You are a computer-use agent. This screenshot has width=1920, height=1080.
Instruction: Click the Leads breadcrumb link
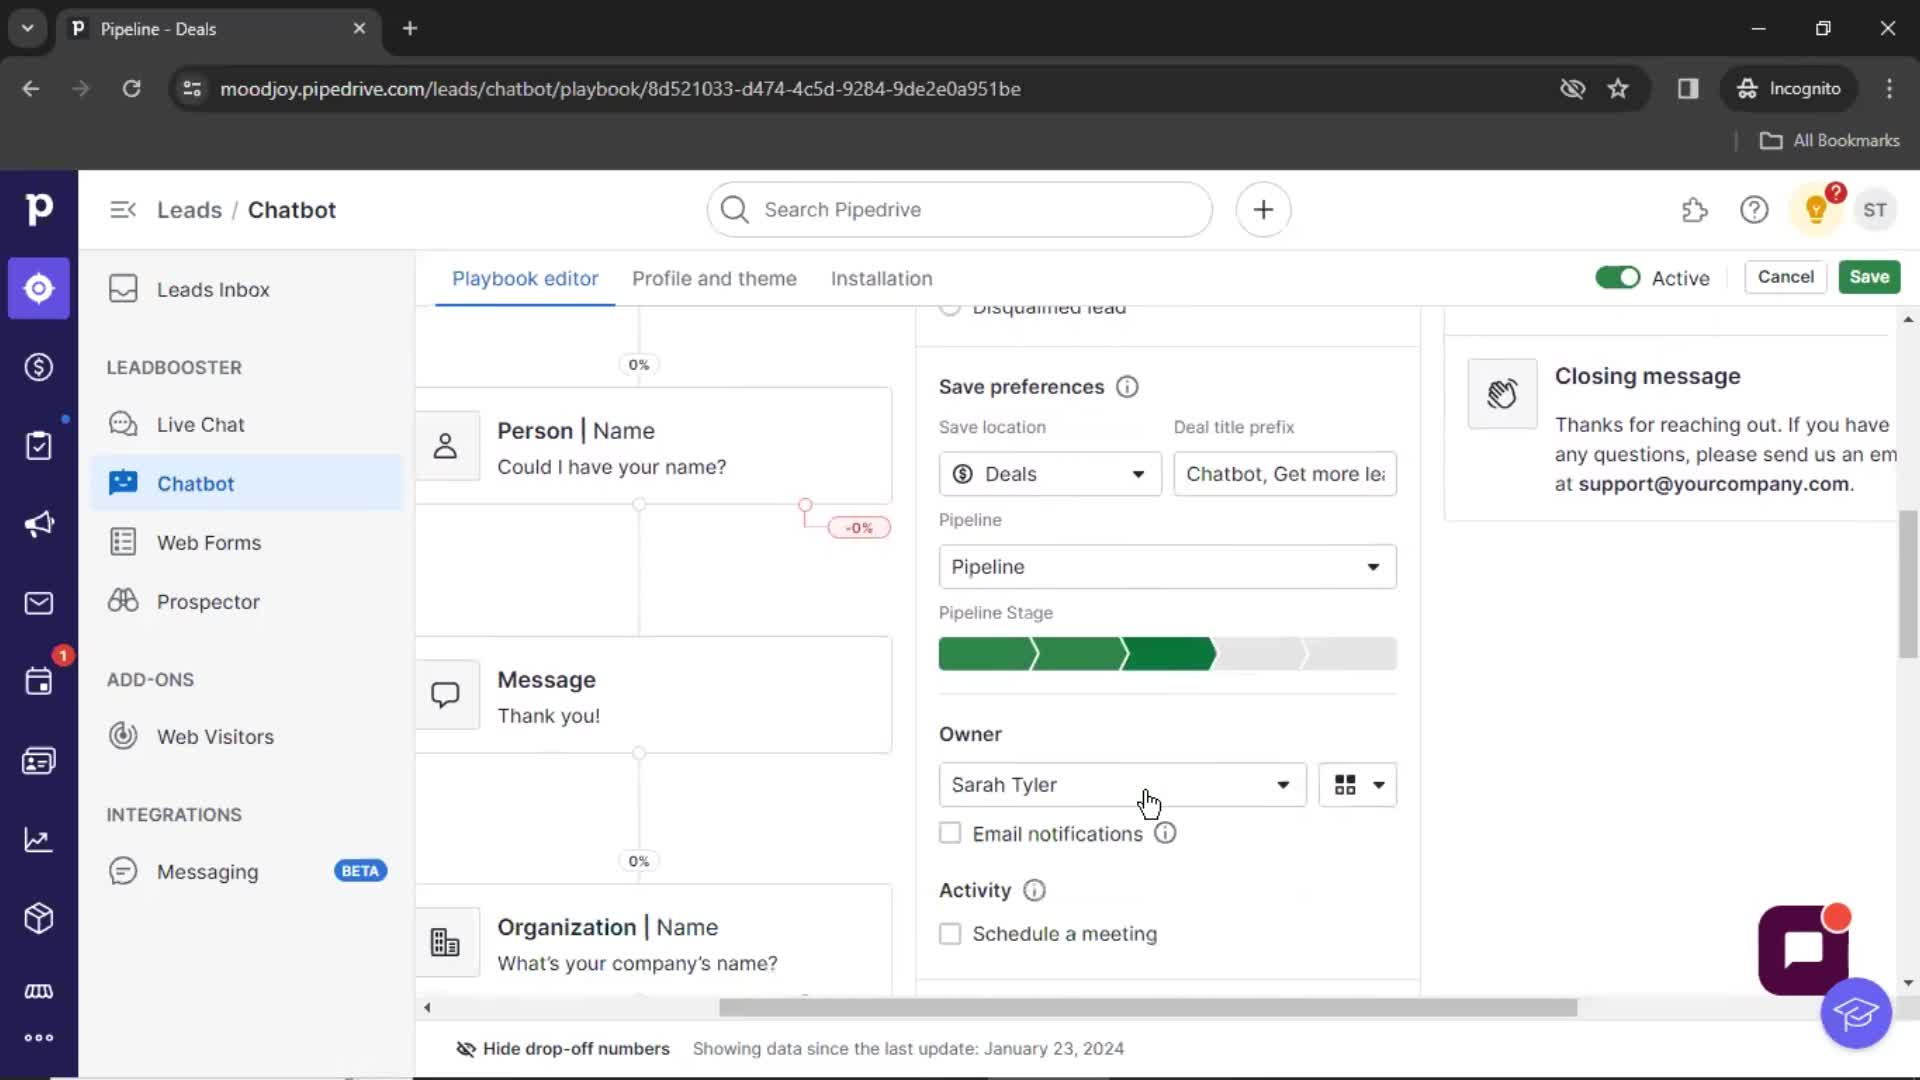click(189, 210)
